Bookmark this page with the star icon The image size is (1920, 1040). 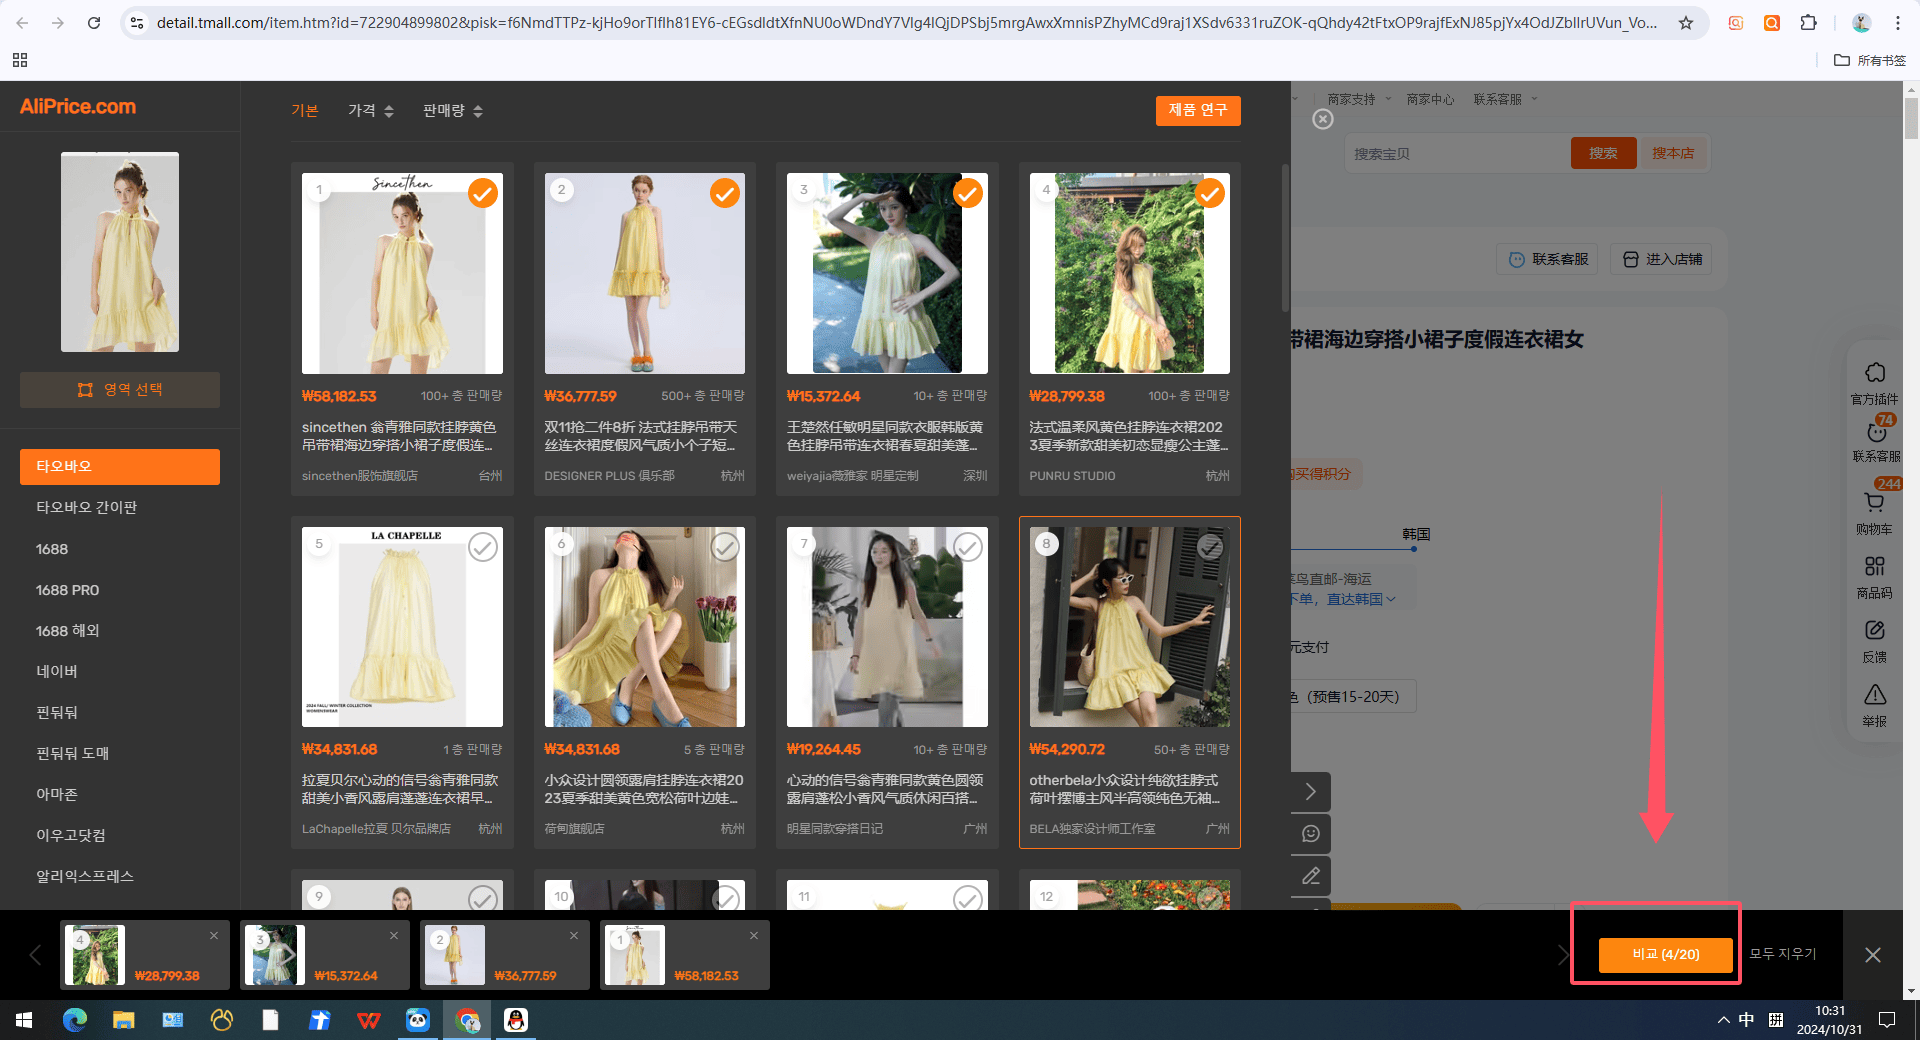1686,22
